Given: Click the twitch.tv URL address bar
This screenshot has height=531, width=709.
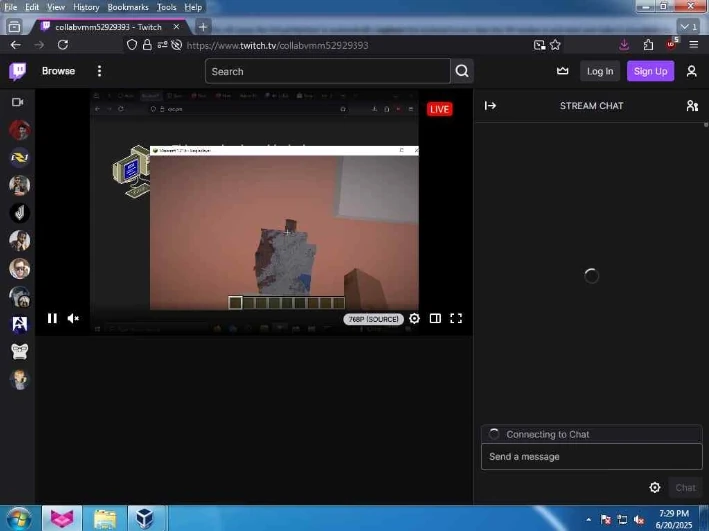Looking at the screenshot, I should [277, 45].
